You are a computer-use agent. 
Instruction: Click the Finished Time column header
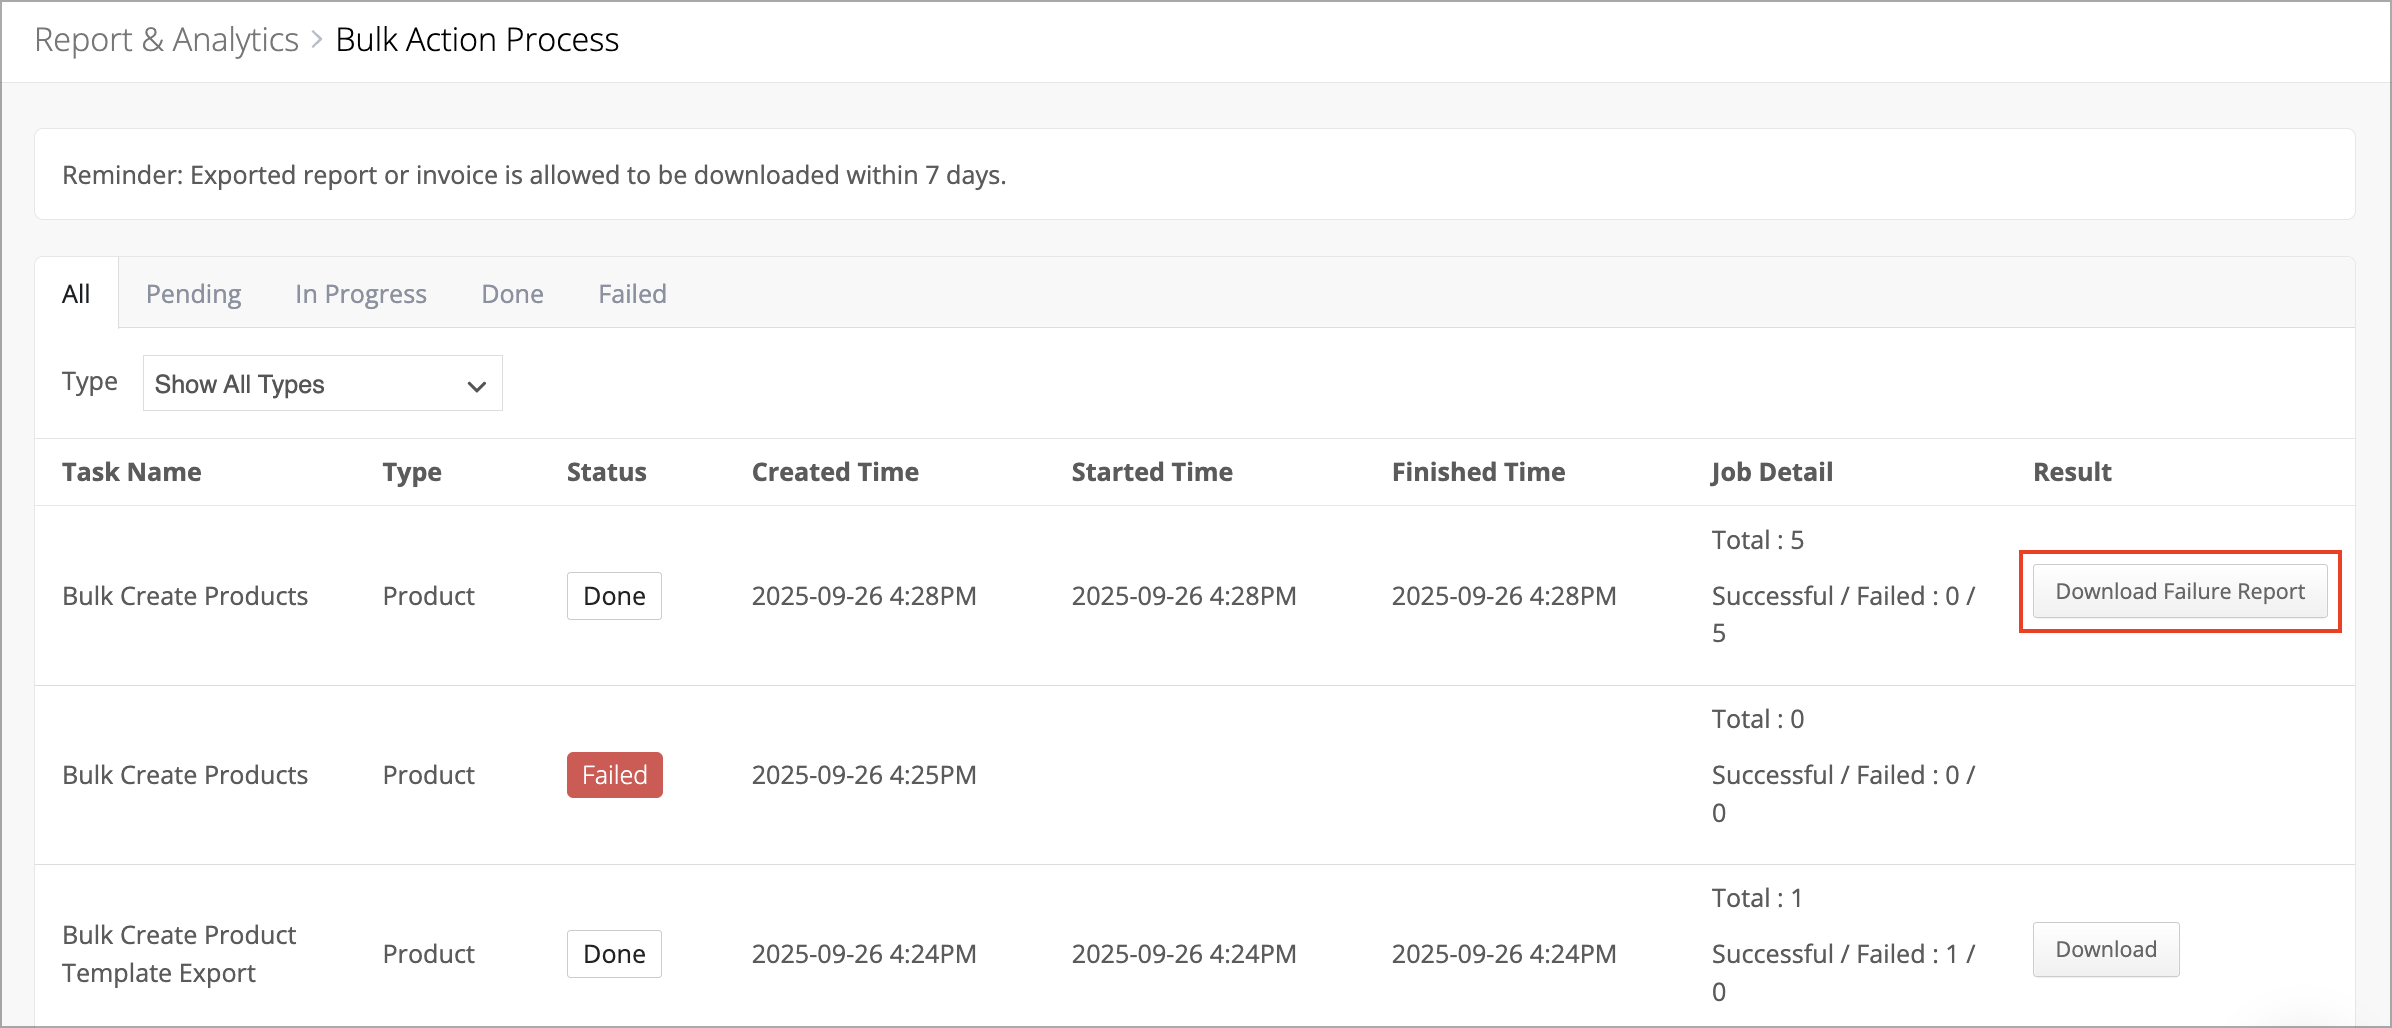tap(1478, 472)
